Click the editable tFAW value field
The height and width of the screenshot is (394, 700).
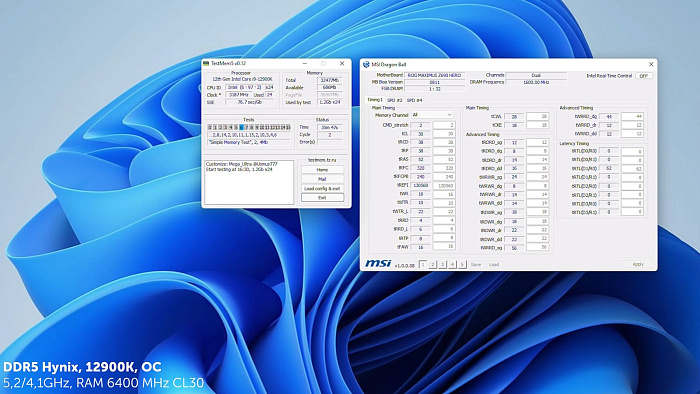pos(444,246)
